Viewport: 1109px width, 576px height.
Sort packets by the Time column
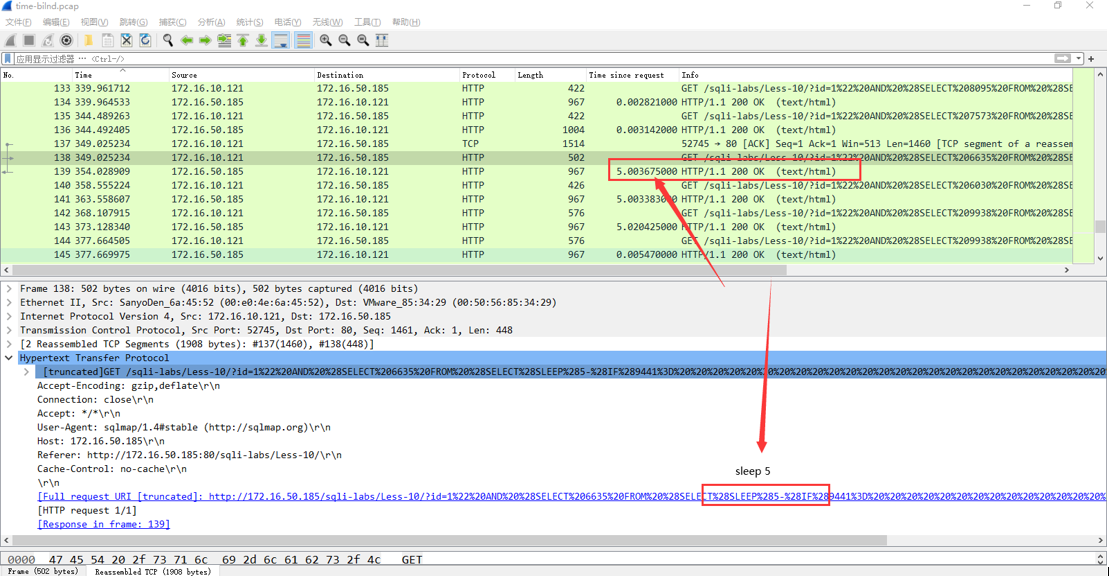click(119, 75)
